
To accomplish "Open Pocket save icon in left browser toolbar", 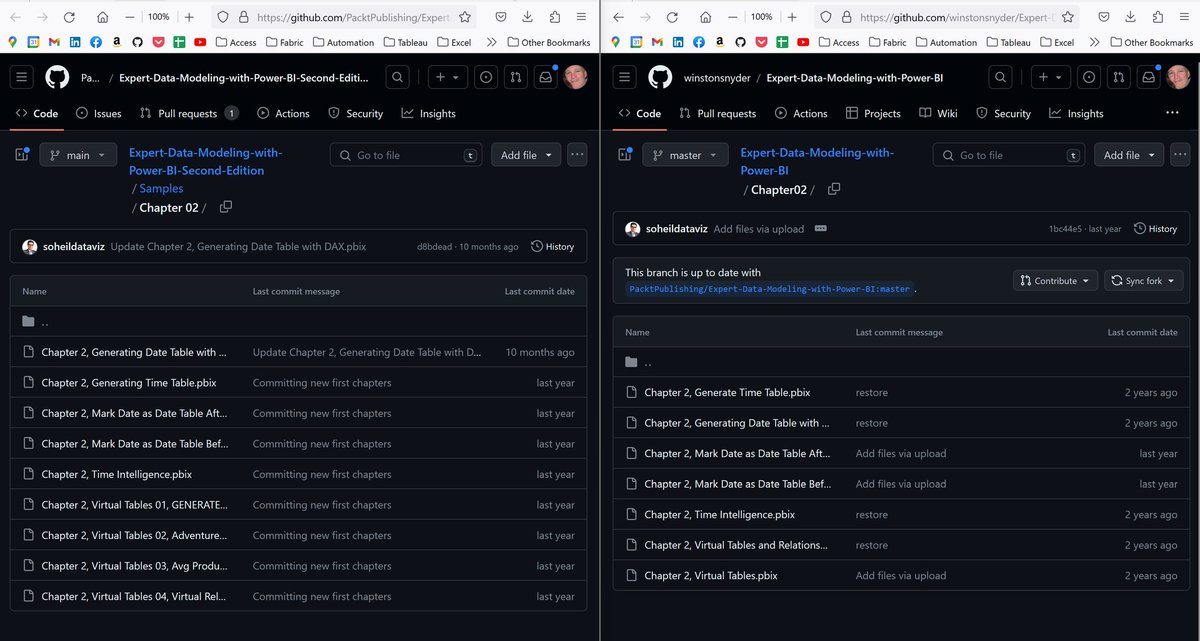I will 501,17.
